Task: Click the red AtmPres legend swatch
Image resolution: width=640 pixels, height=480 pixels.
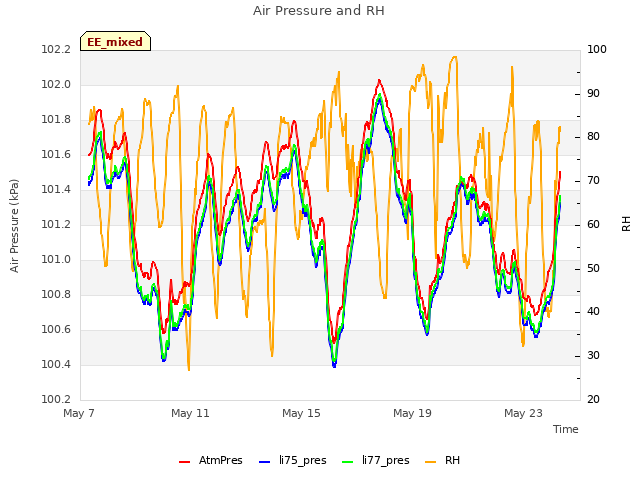Action: 184,462
